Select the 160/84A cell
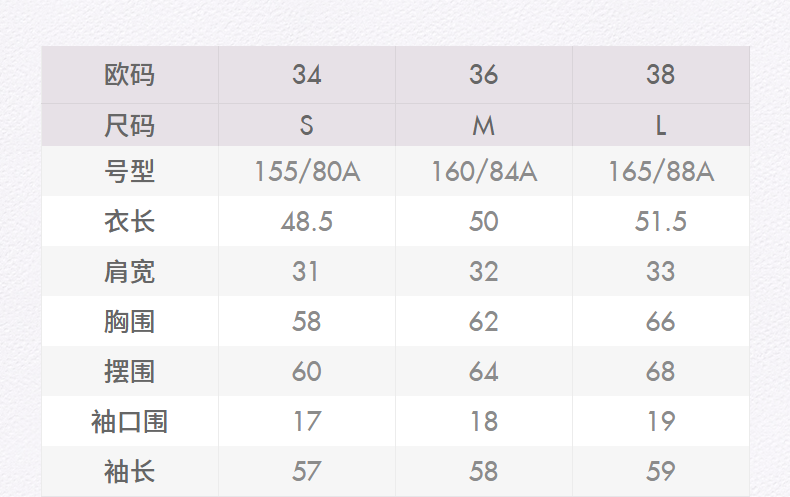The height and width of the screenshot is (497, 790). click(484, 172)
